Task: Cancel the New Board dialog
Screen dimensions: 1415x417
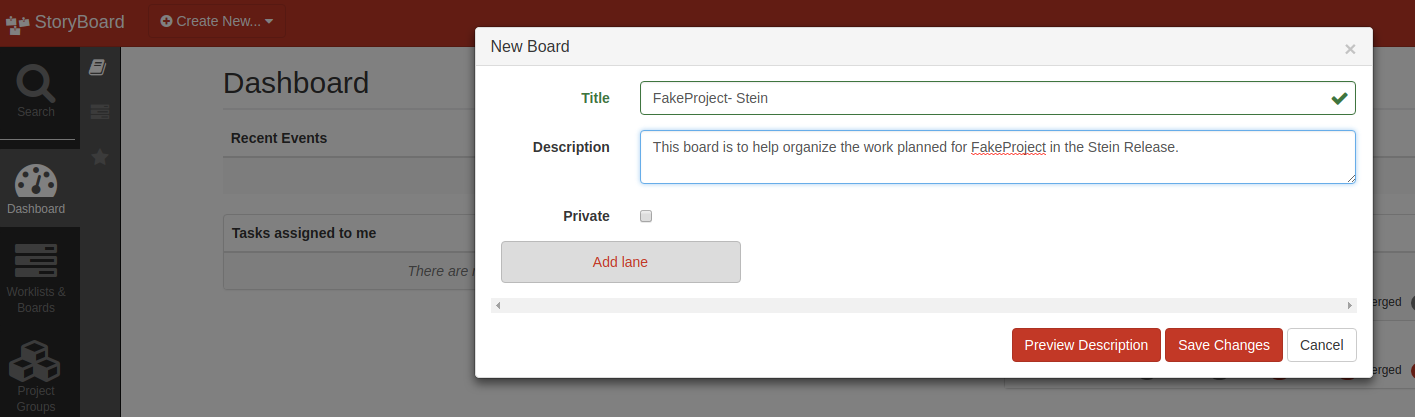Action: [1321, 345]
